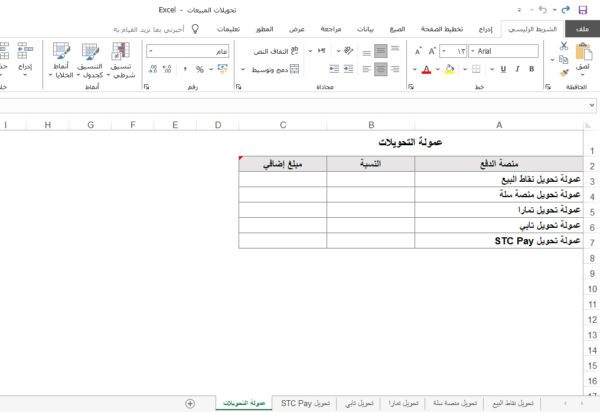Open the underline style dropdown arrow

pos(492,69)
